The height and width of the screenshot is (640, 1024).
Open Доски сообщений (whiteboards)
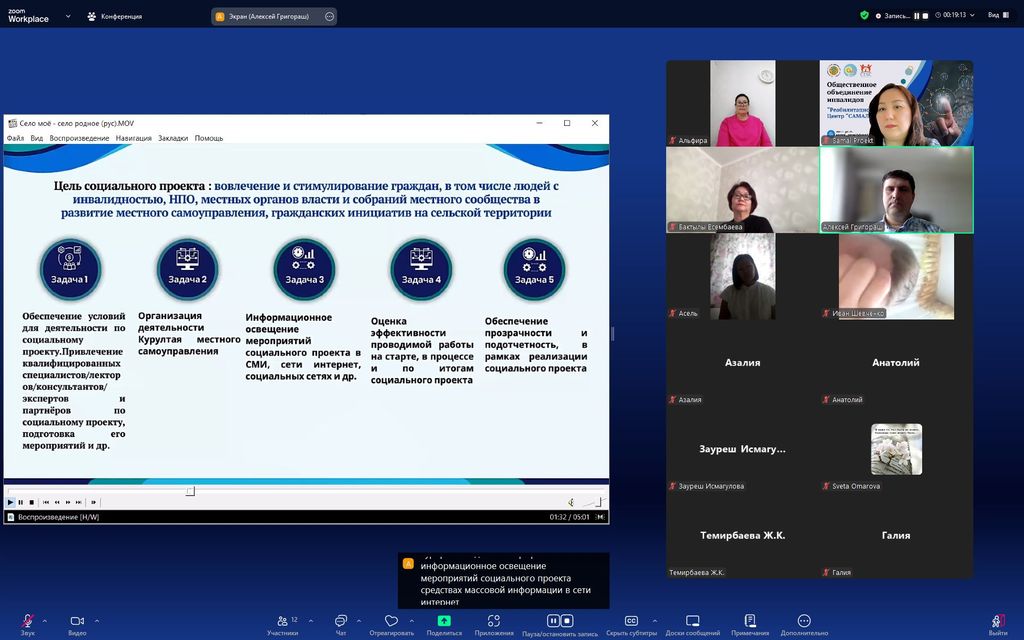pyautogui.click(x=692, y=621)
